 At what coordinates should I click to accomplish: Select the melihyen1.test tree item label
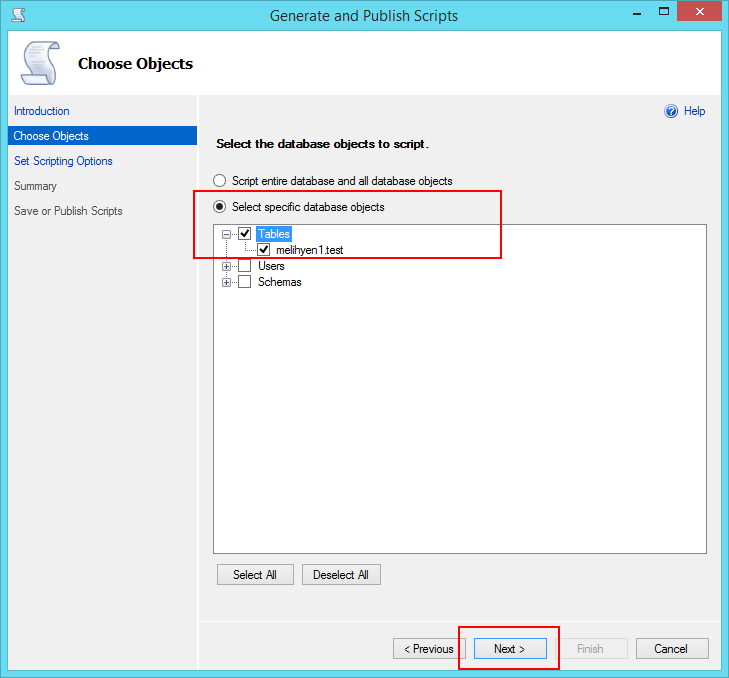[x=309, y=250]
